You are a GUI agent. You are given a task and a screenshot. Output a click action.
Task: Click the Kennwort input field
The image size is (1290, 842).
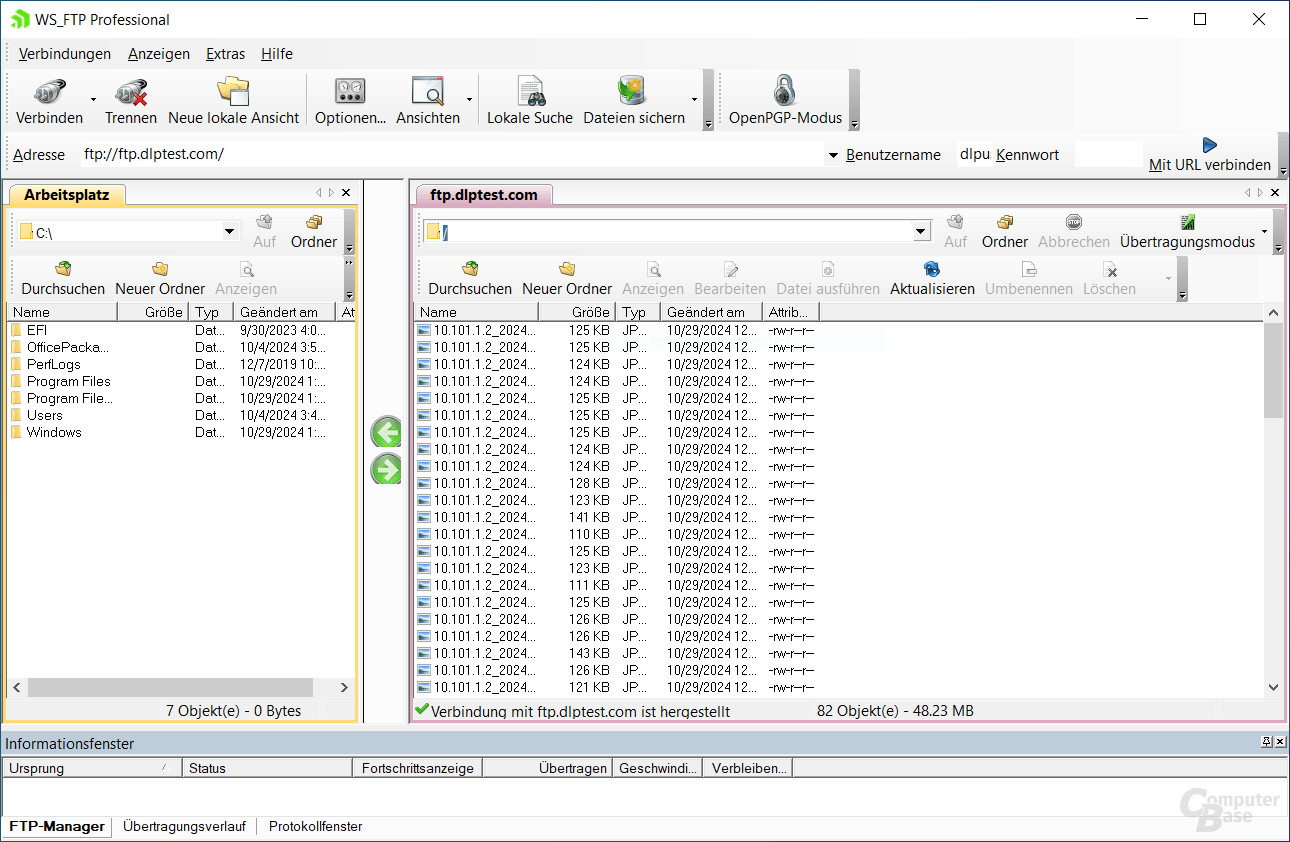[x=1107, y=155]
